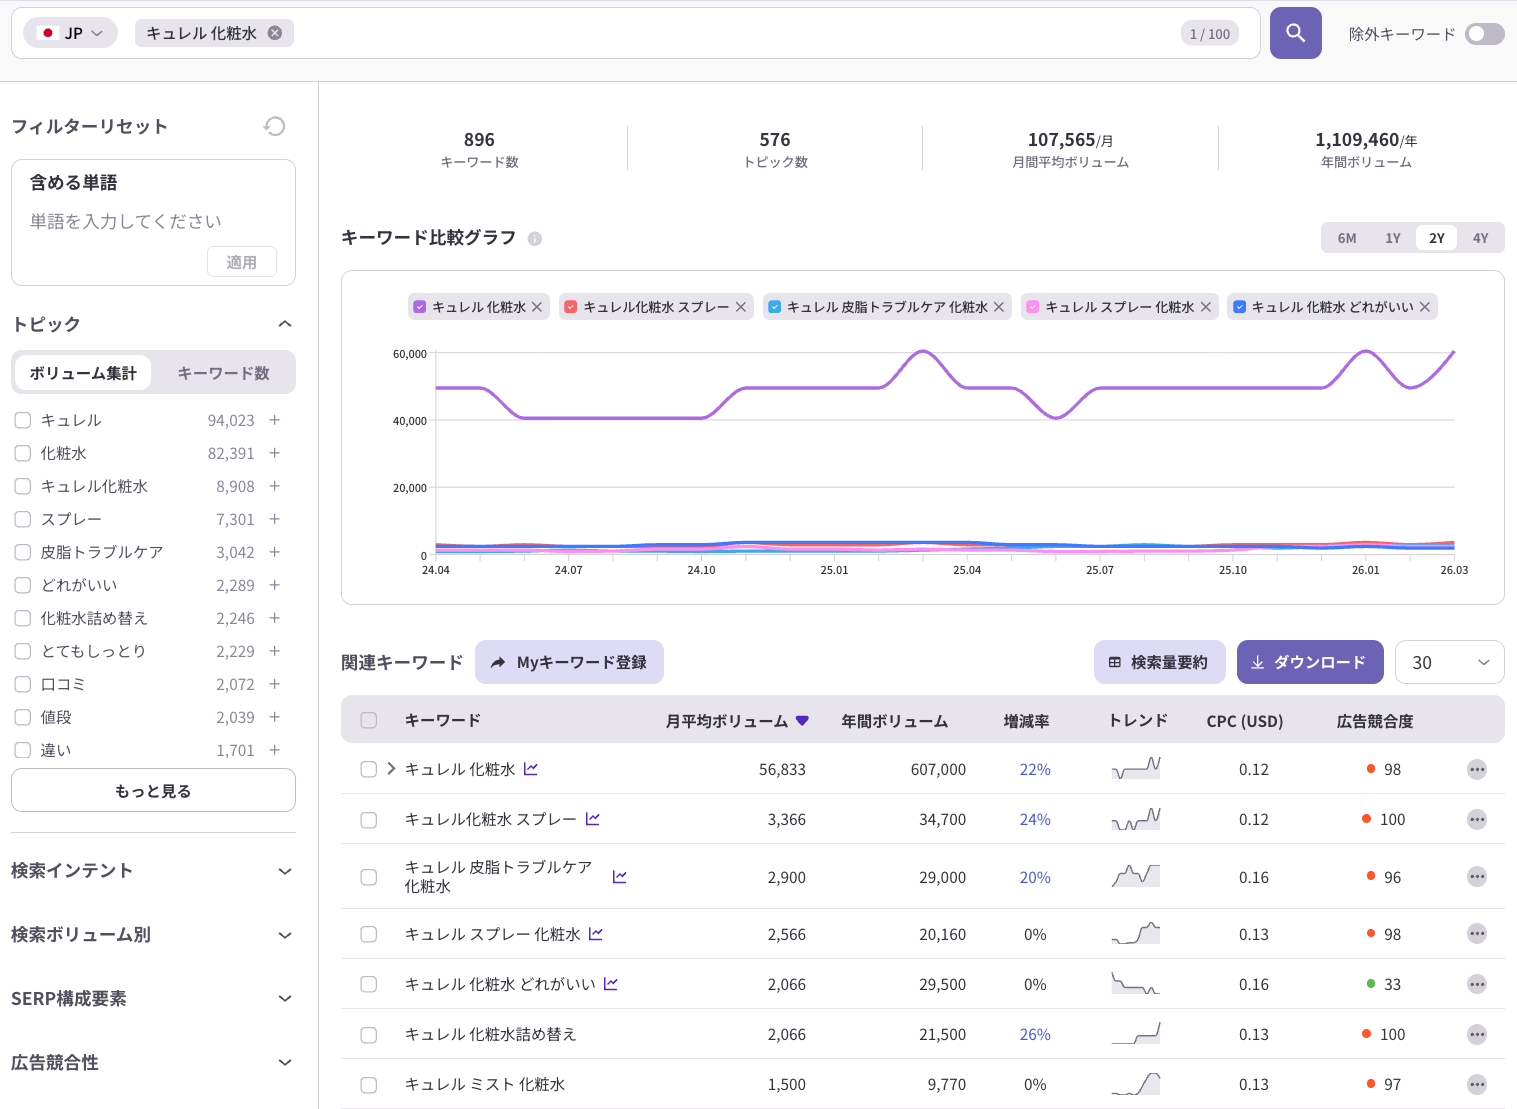This screenshot has height=1109, width=1517.
Task: Open chart icon for キュレル スプレー 化粧水 row
Action: (x=596, y=934)
